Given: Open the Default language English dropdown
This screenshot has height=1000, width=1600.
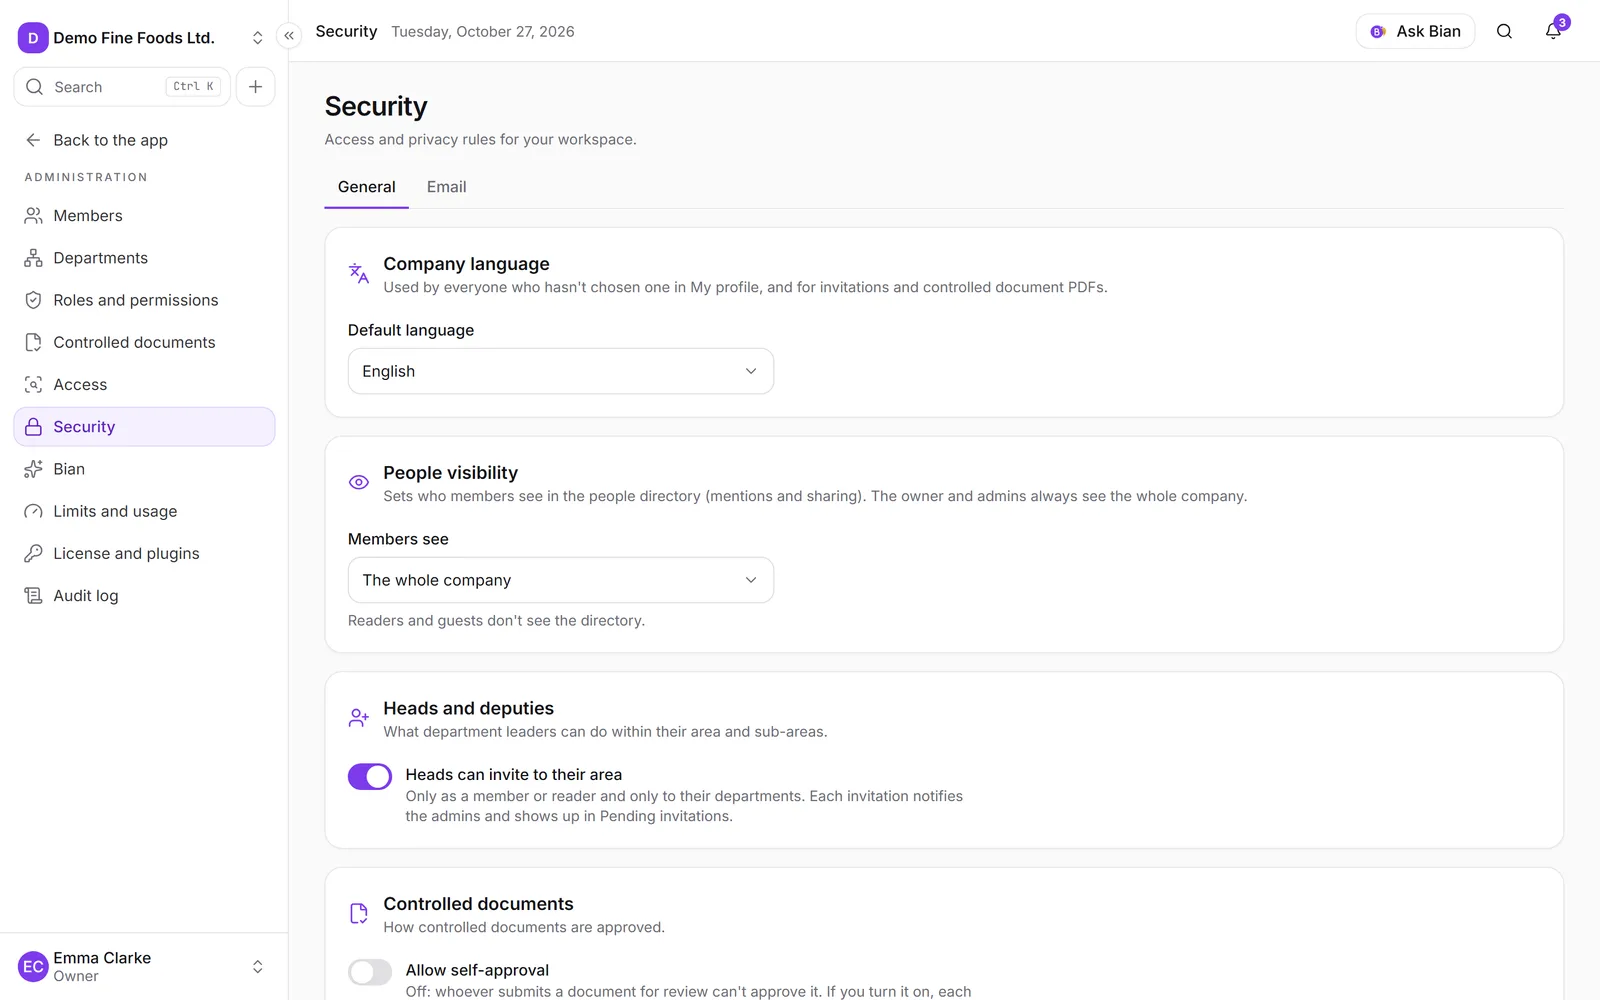Looking at the screenshot, I should (x=561, y=371).
